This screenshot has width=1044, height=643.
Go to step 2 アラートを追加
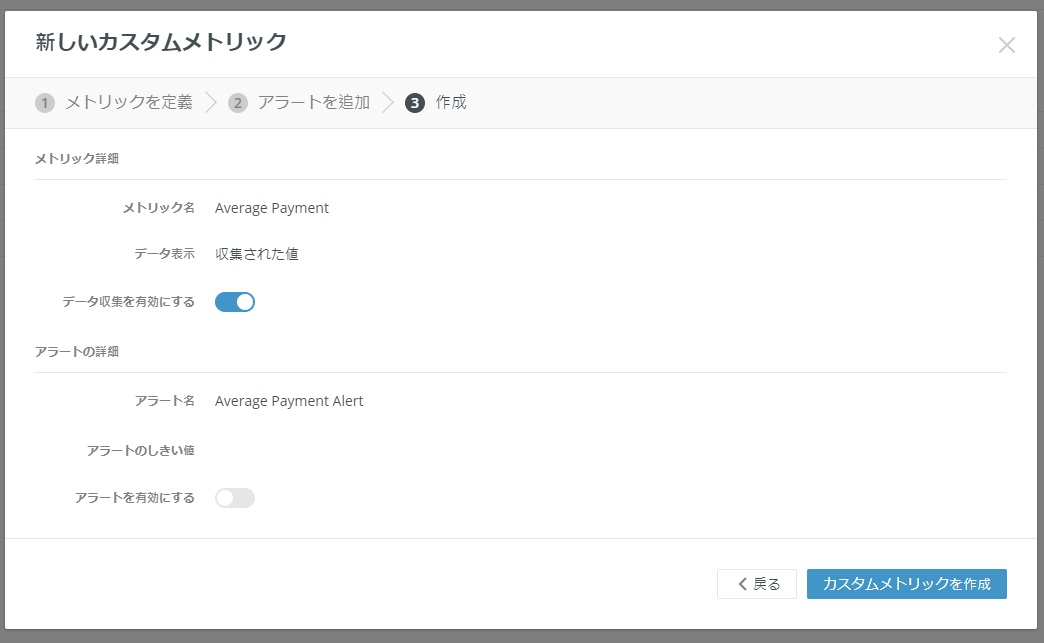pos(299,103)
